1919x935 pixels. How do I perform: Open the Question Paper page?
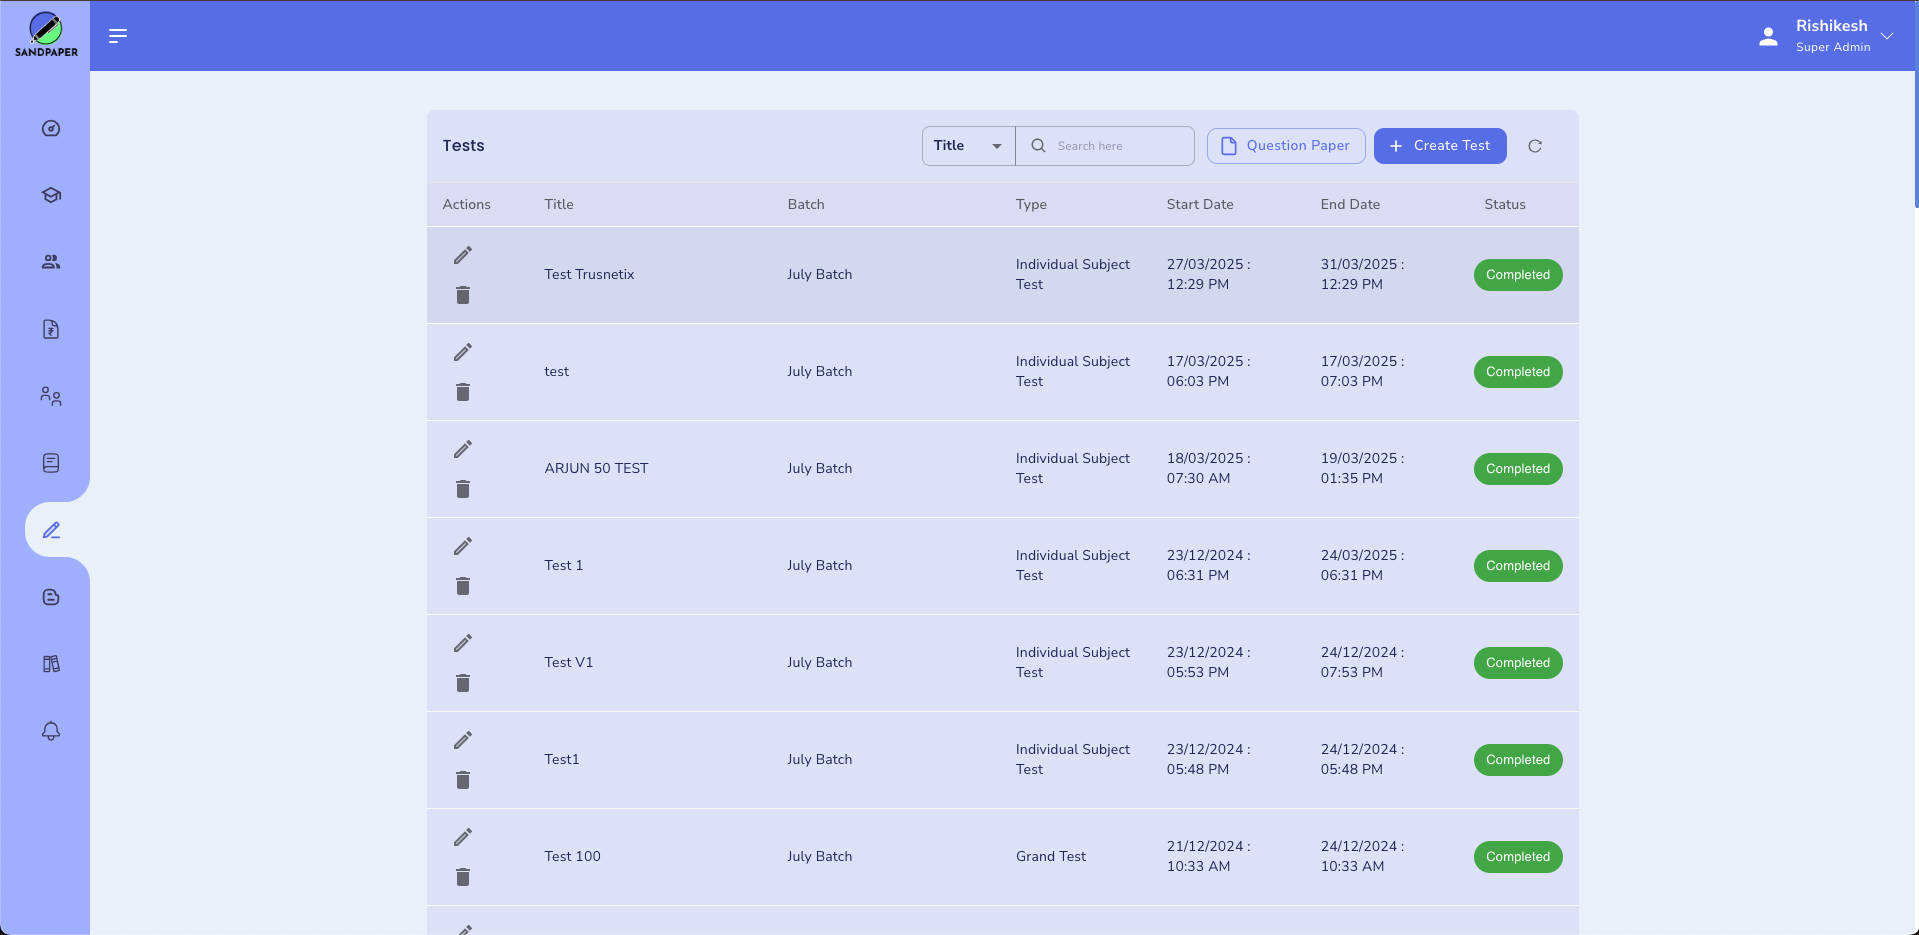pyautogui.click(x=1286, y=145)
